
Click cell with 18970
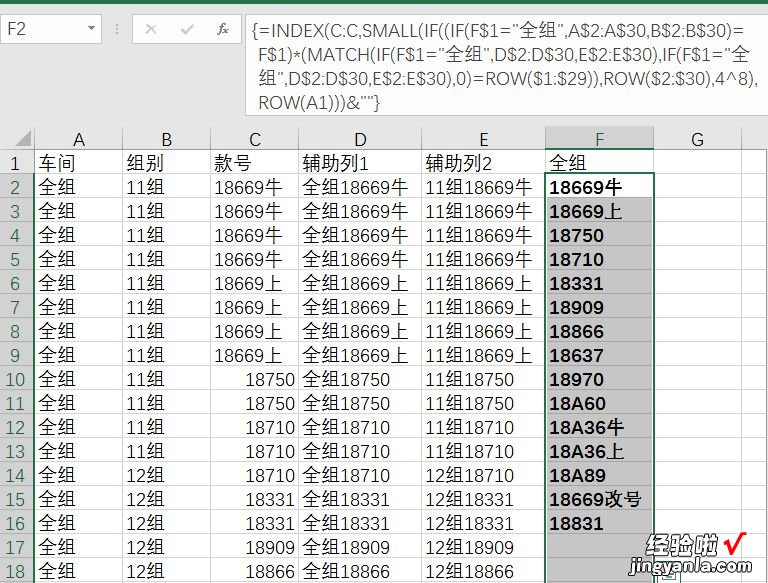click(x=599, y=379)
